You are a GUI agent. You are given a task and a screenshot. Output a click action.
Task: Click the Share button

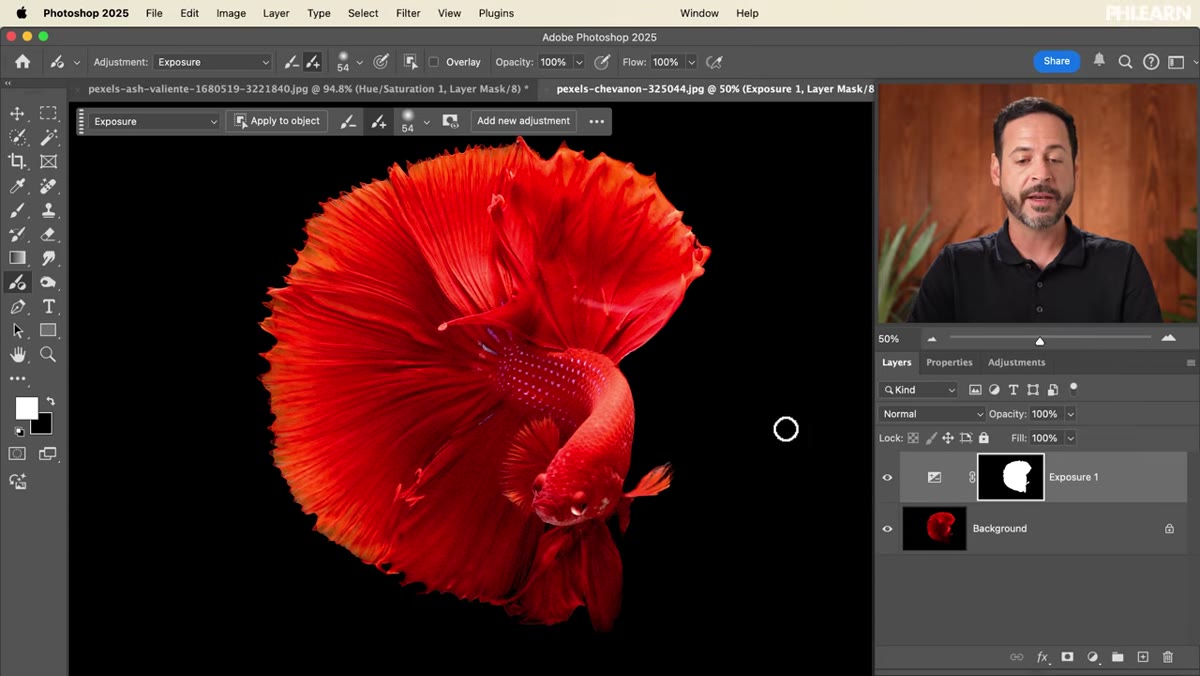[x=1056, y=61]
